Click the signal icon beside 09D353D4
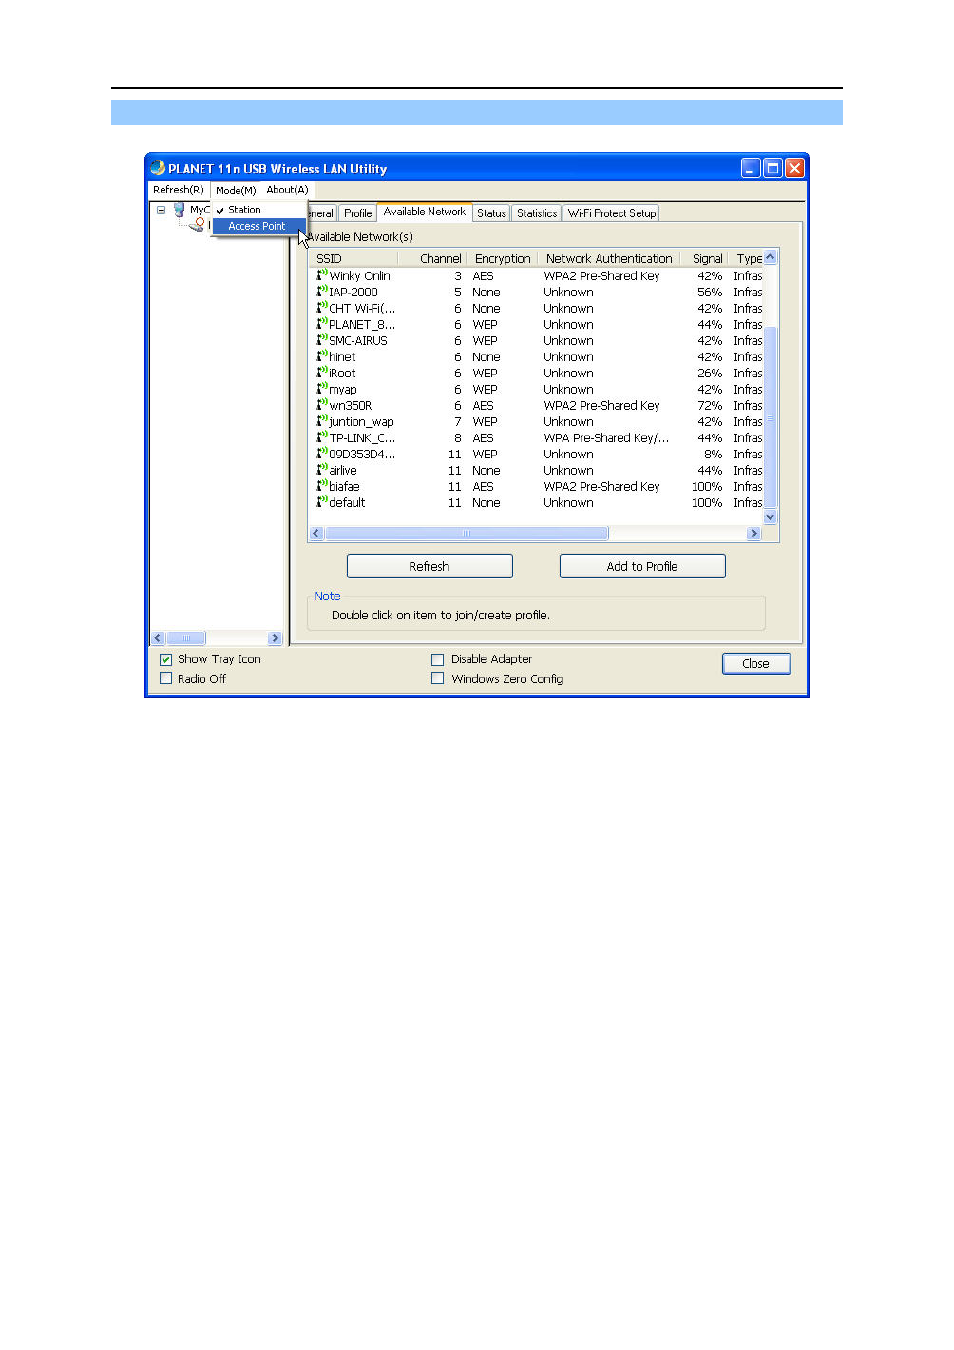This screenshot has width=954, height=1350. [x=322, y=453]
